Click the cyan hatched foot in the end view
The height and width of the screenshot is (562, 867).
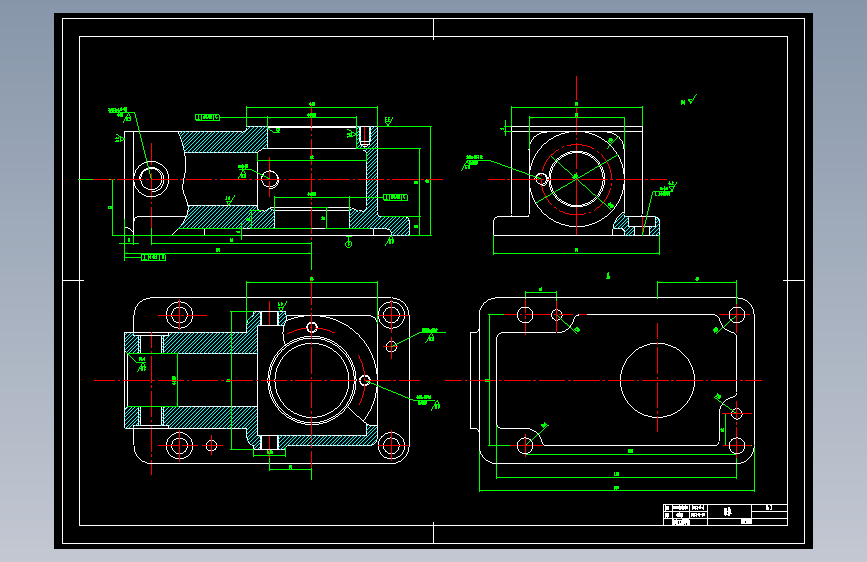pyautogui.click(x=636, y=226)
